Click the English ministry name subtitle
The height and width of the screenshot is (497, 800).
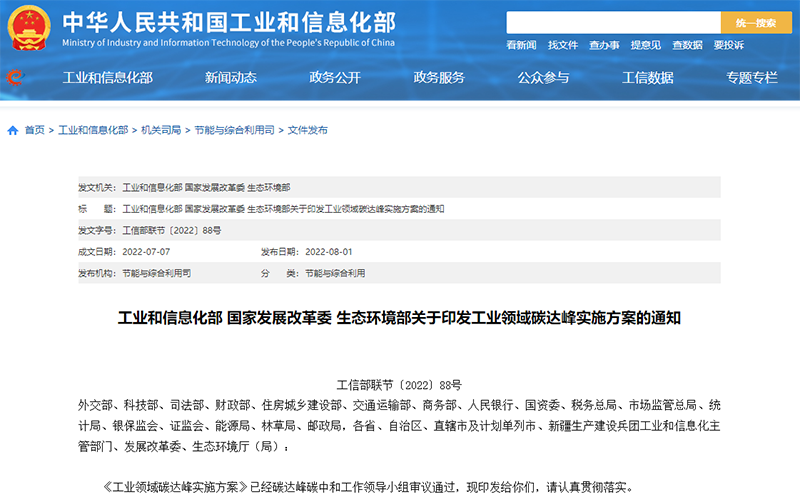point(229,43)
